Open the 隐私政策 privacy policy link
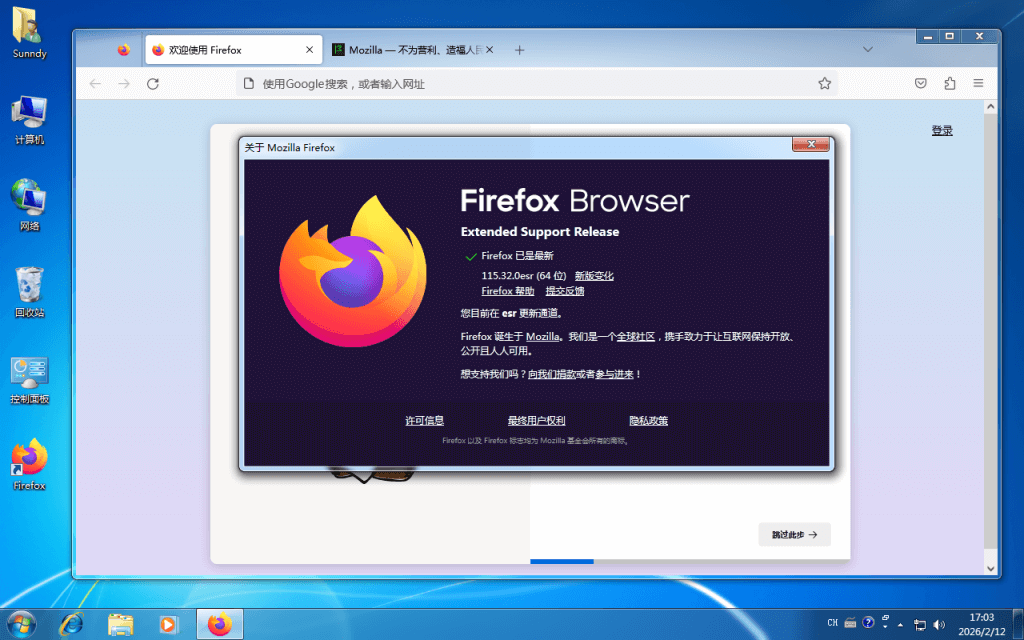Screen dimensions: 1024x640 click(x=648, y=421)
